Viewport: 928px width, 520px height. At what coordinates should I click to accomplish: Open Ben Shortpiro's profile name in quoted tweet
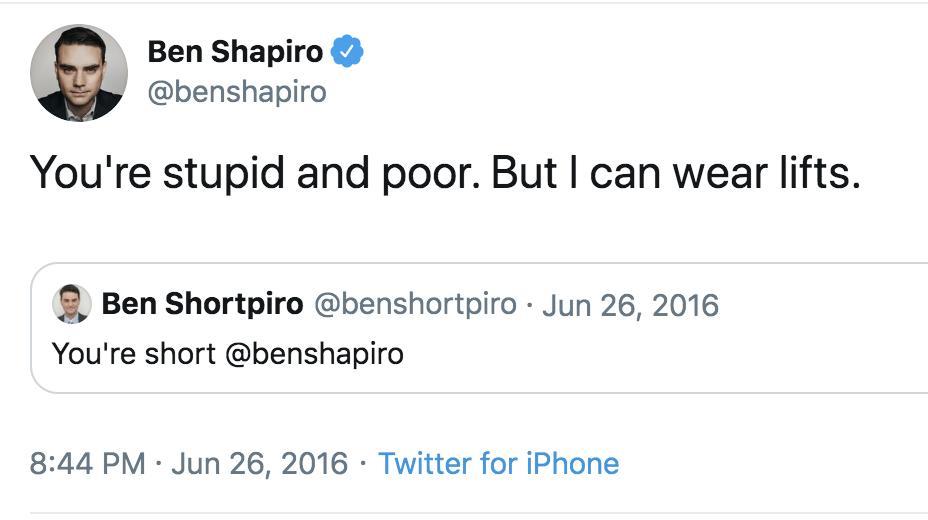pos(202,304)
